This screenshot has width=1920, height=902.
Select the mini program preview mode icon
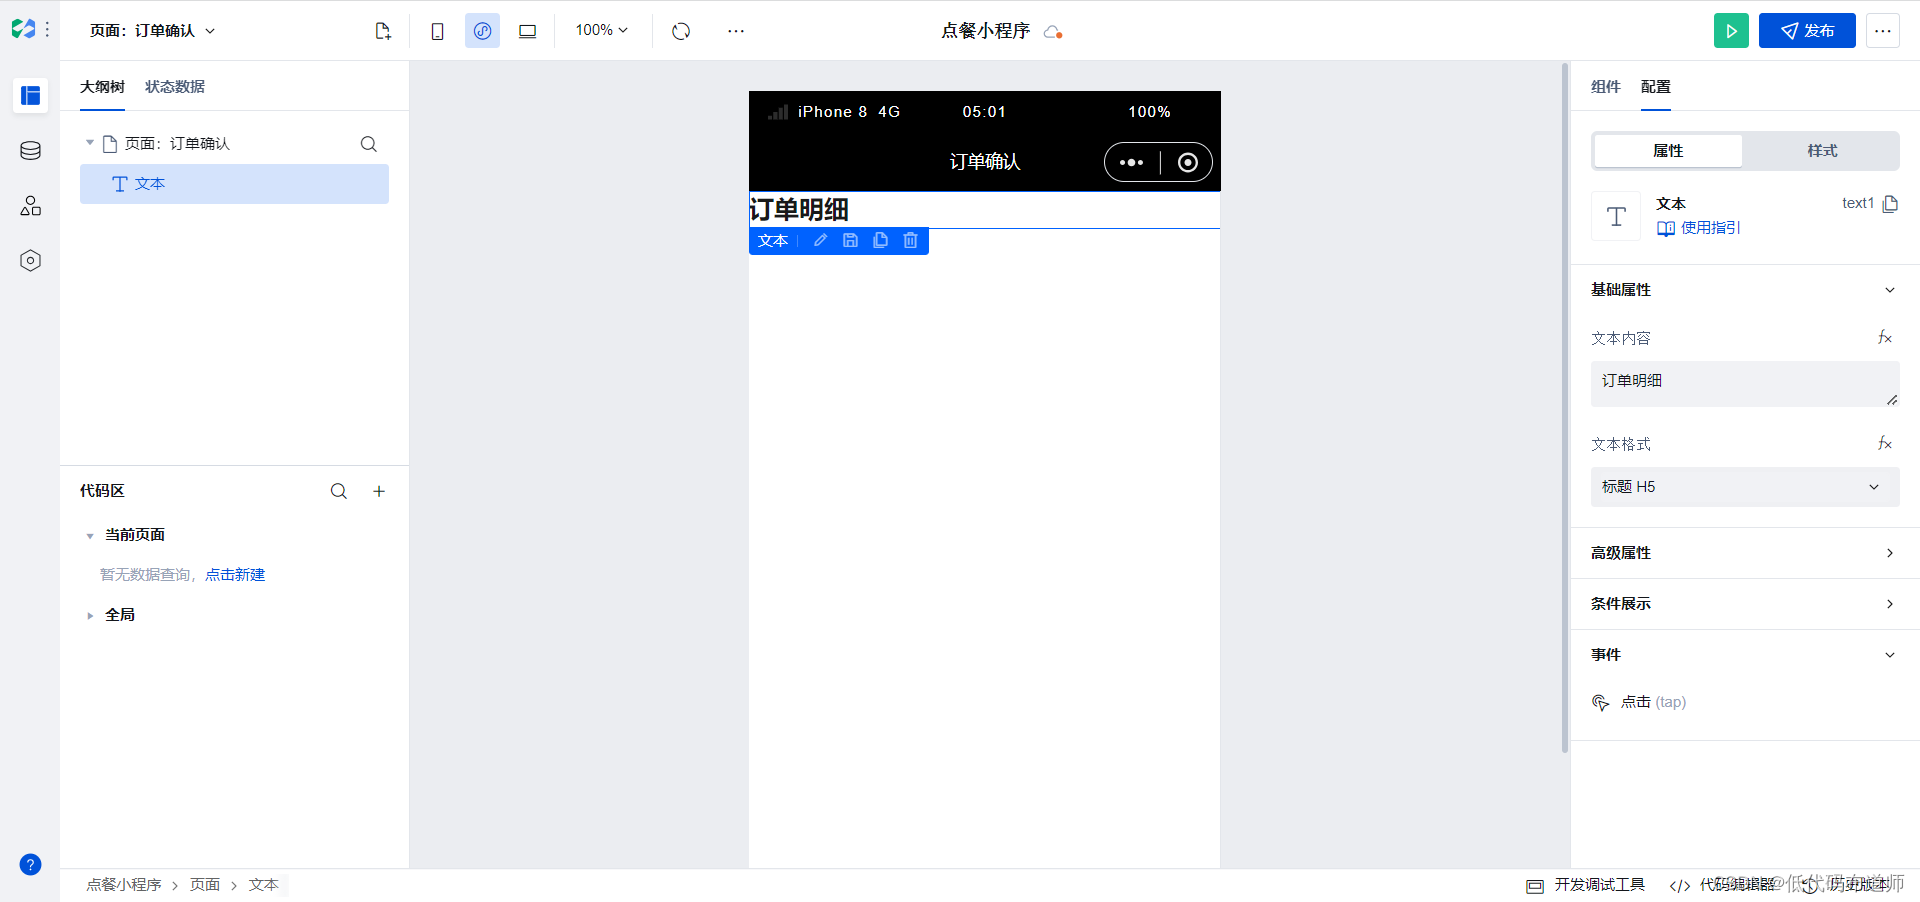tap(482, 31)
